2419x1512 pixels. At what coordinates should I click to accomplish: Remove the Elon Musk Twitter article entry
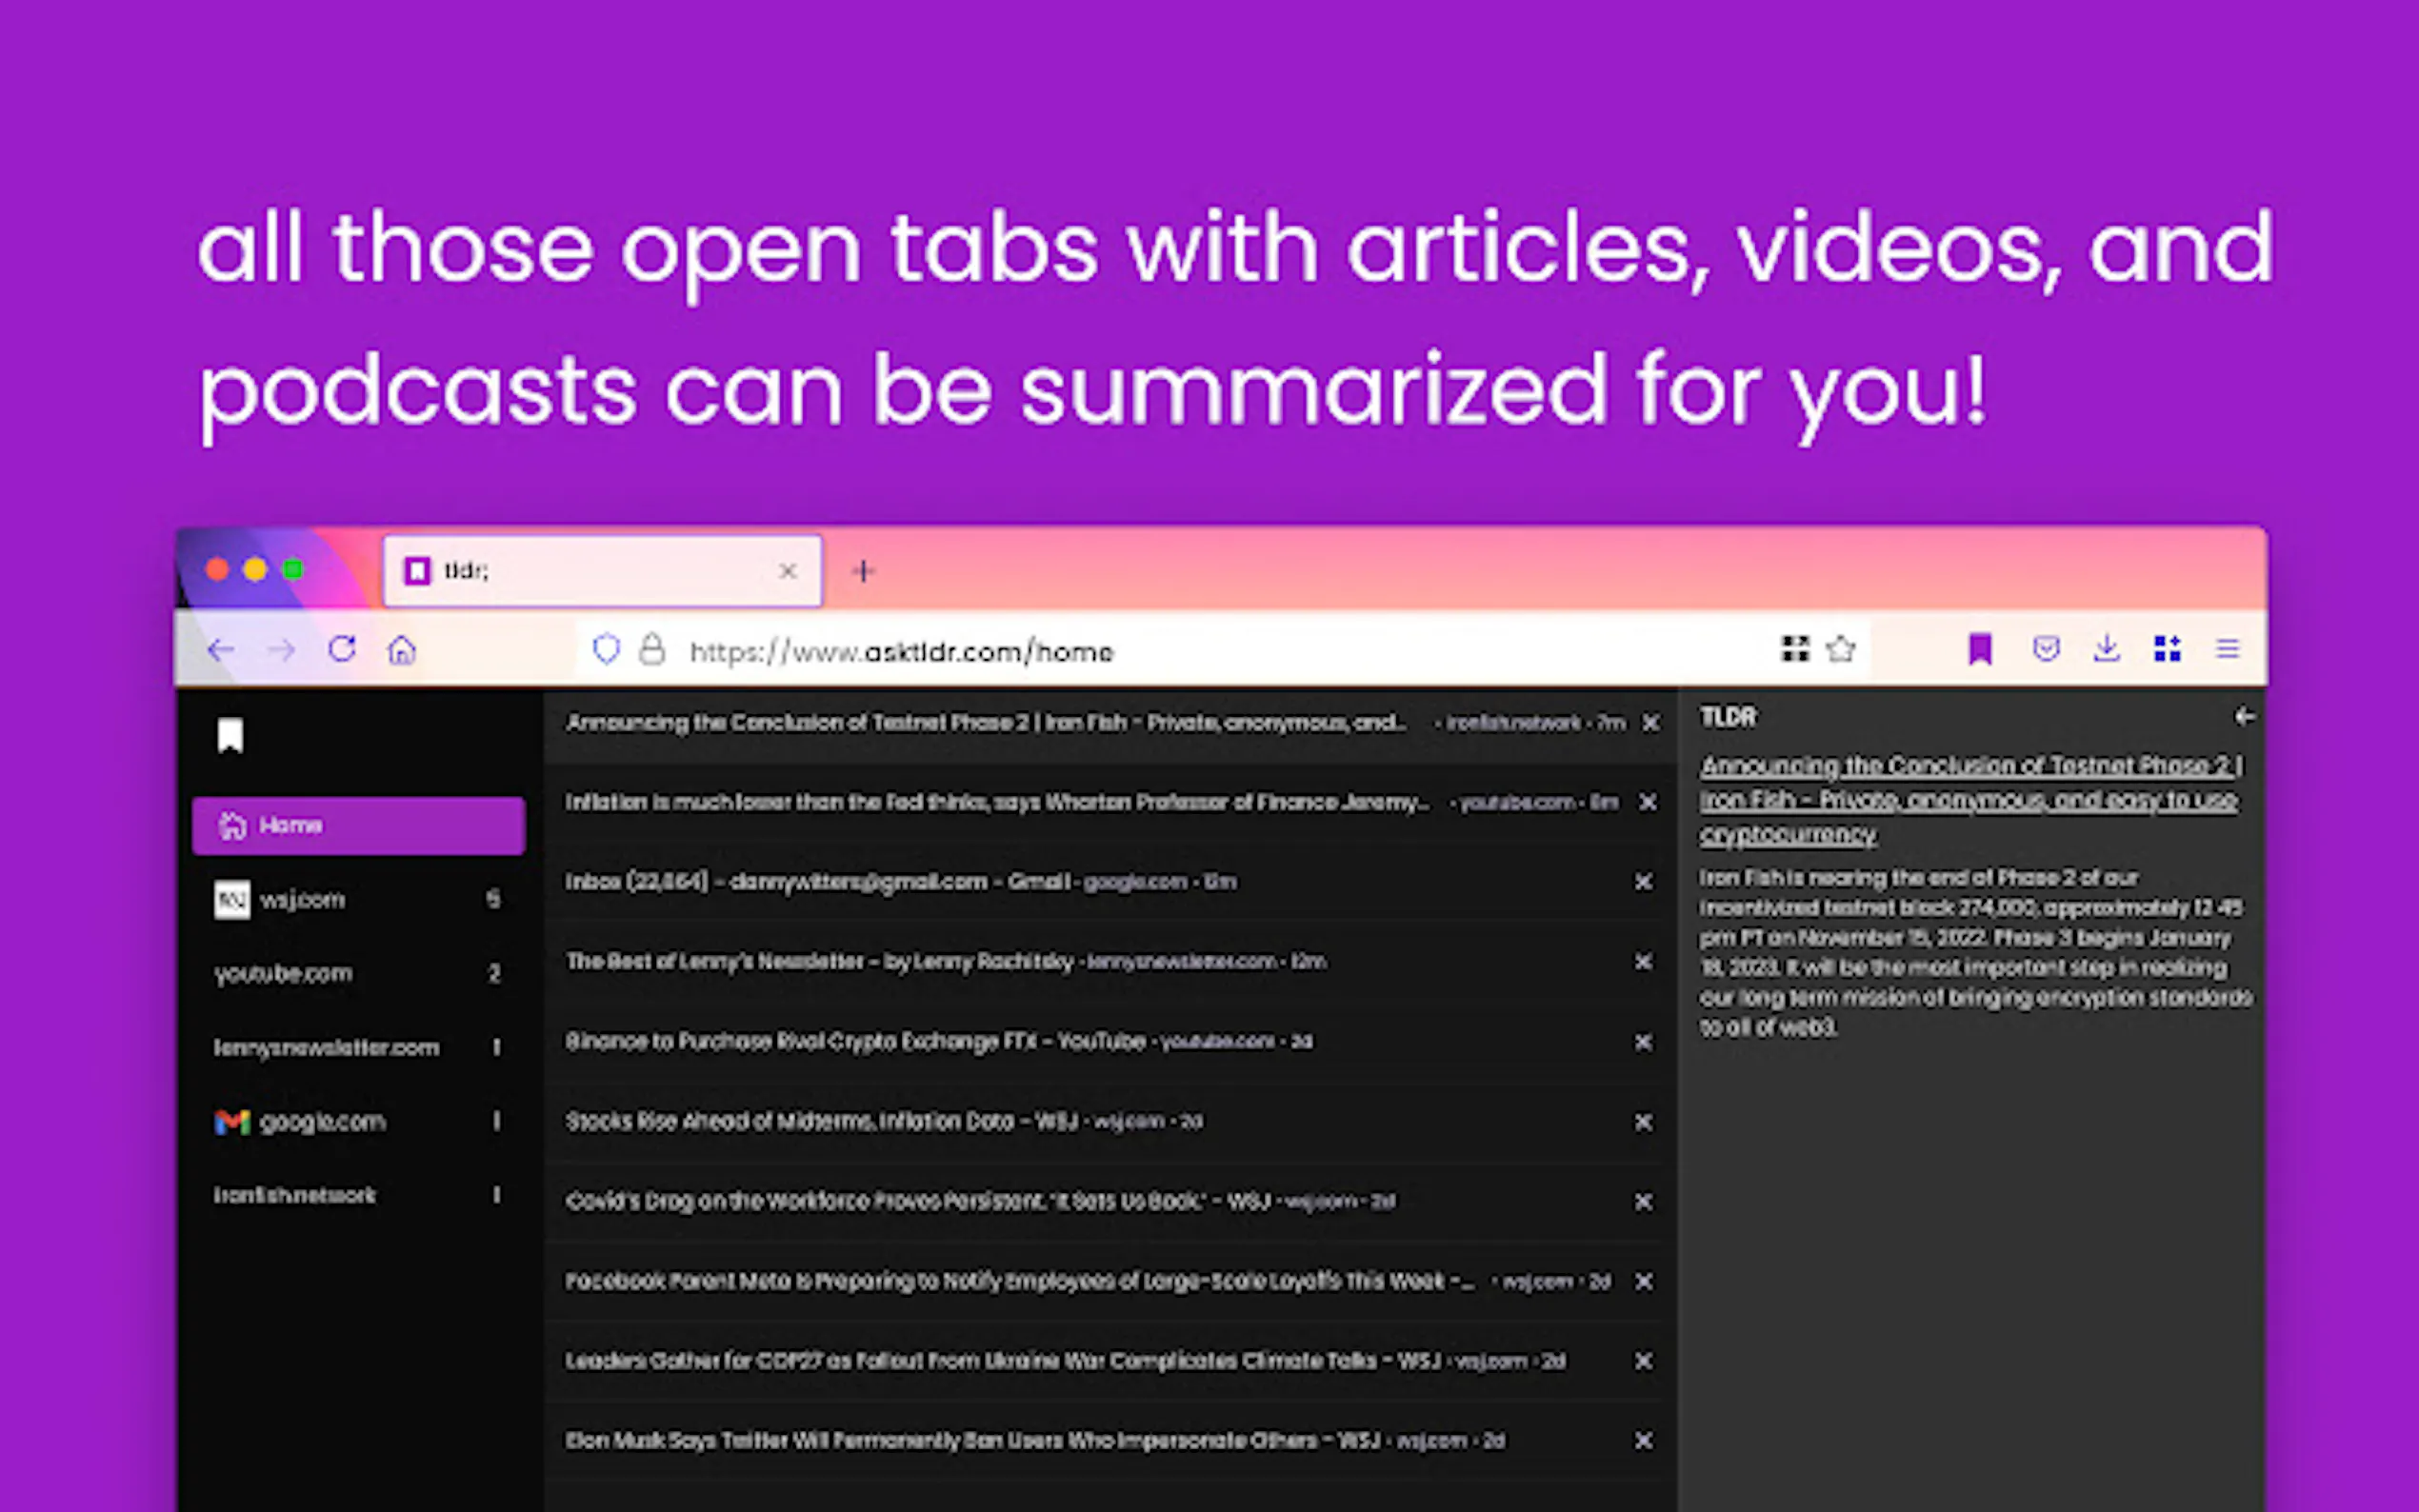tap(1643, 1441)
